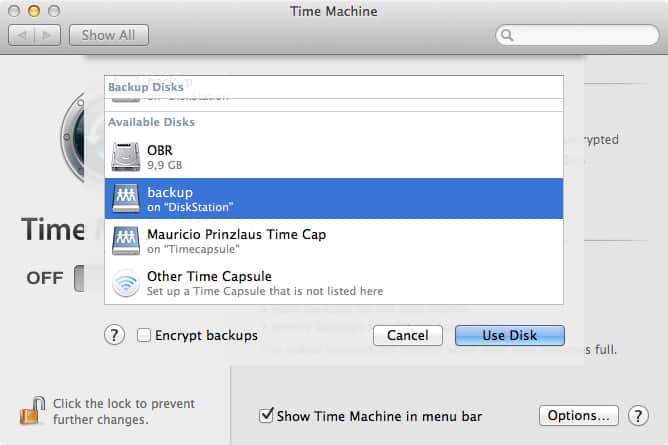Screen dimensions: 668x445
Task: Click the 'Backup Disks' section header
Action: pyautogui.click(x=146, y=87)
